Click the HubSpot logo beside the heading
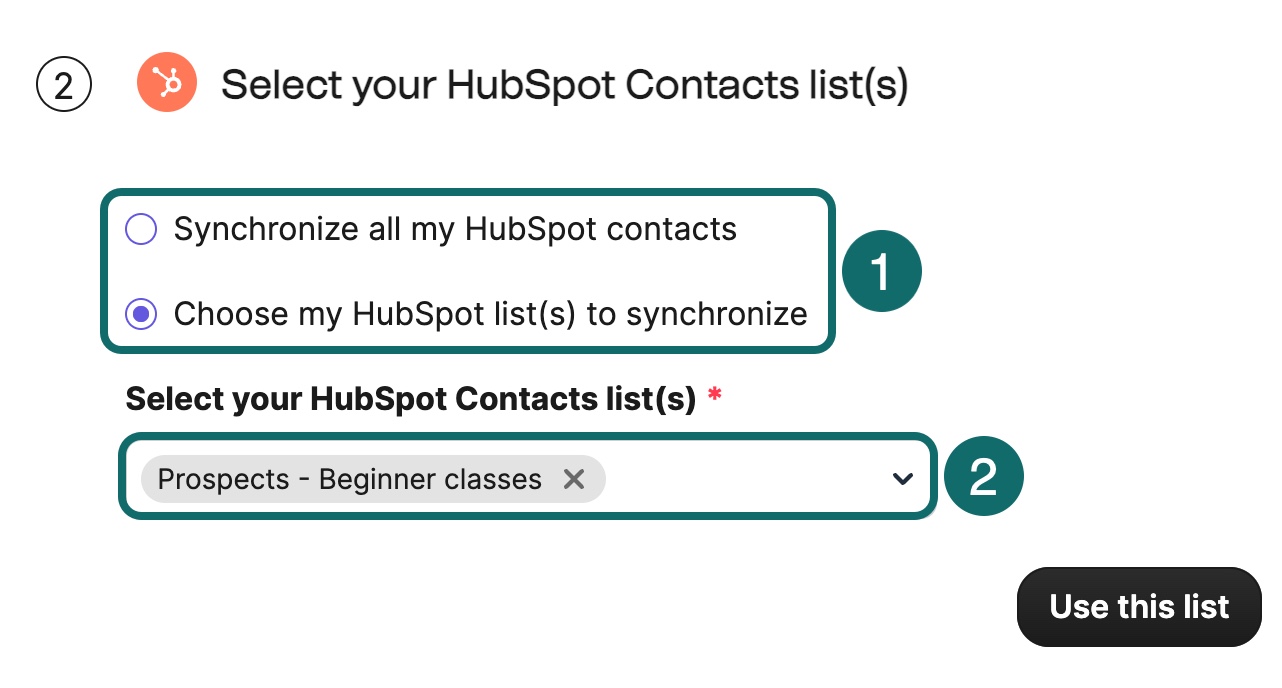Viewport: 1282px width, 688px height. pos(166,82)
